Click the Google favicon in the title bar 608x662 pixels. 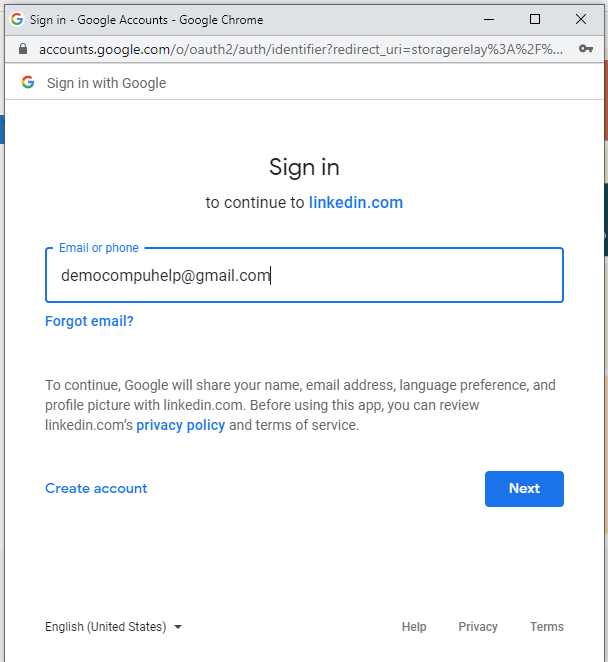coord(17,19)
